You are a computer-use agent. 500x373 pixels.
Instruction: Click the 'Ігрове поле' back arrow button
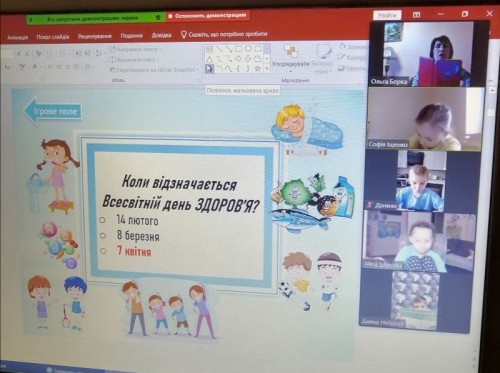click(x=53, y=111)
